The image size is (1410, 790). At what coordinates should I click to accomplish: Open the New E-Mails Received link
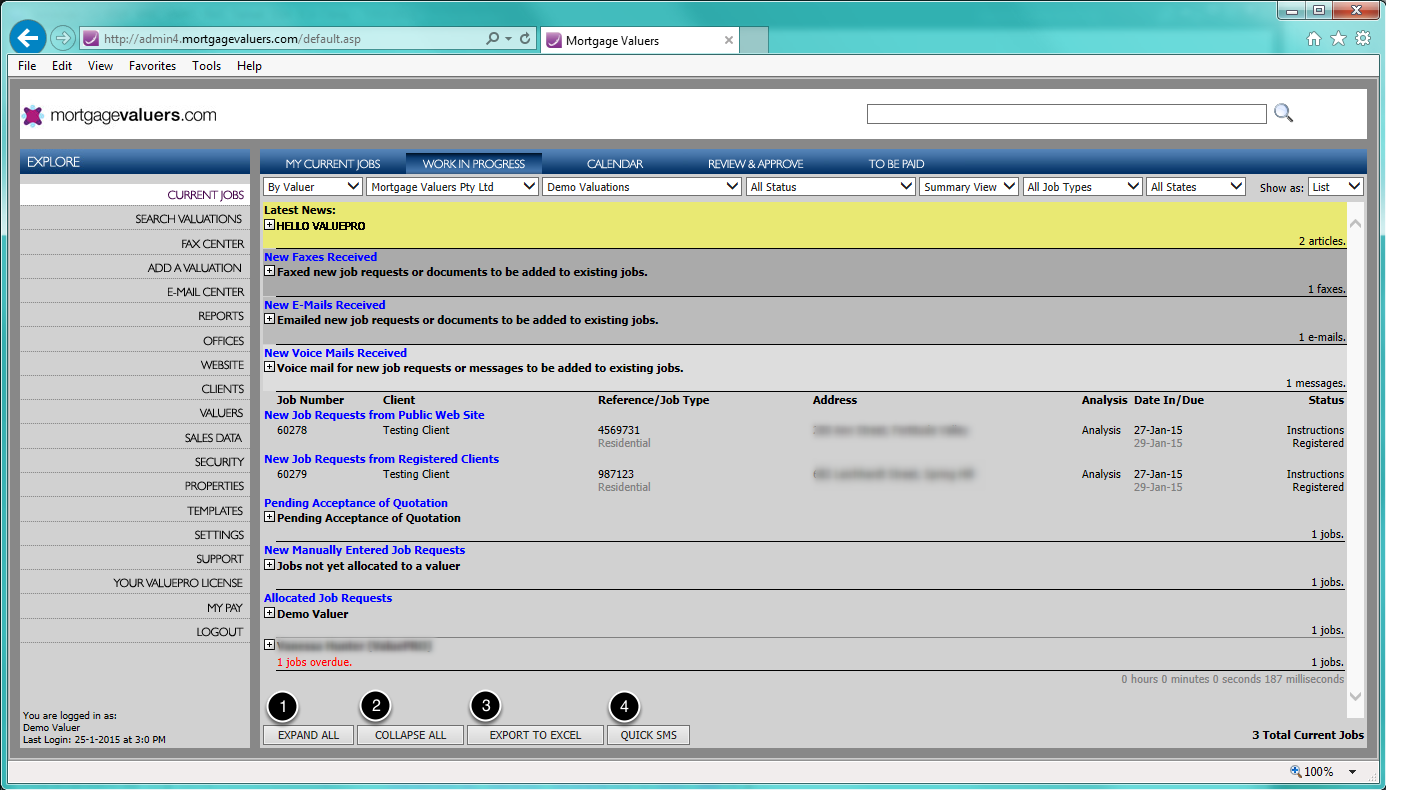[324, 305]
